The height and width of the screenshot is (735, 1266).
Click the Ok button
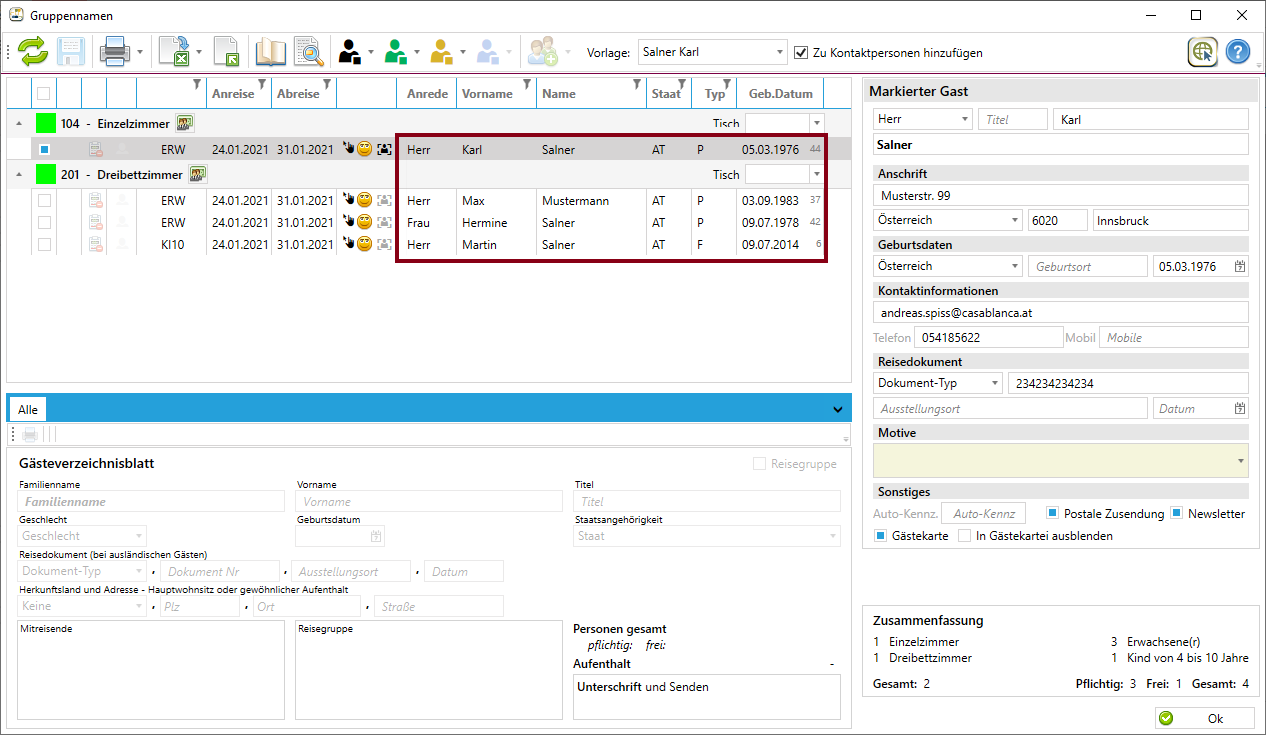(1205, 718)
